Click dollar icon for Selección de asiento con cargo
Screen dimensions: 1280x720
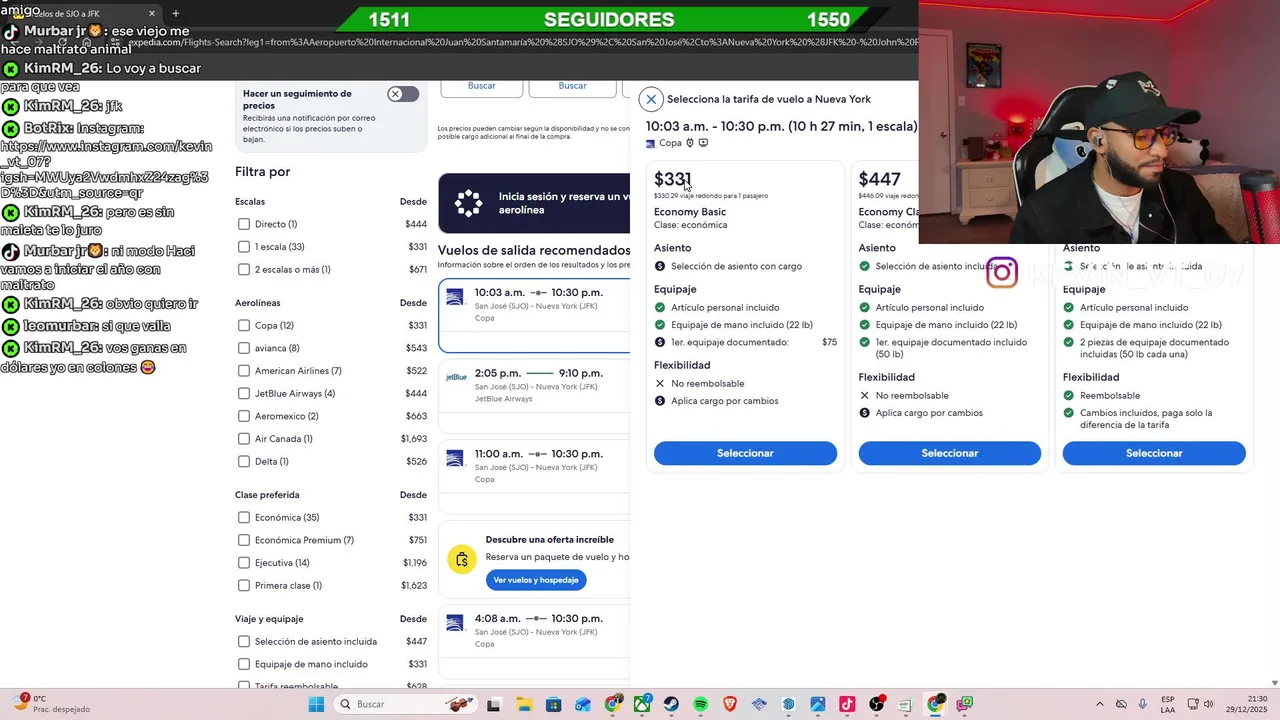pos(660,266)
